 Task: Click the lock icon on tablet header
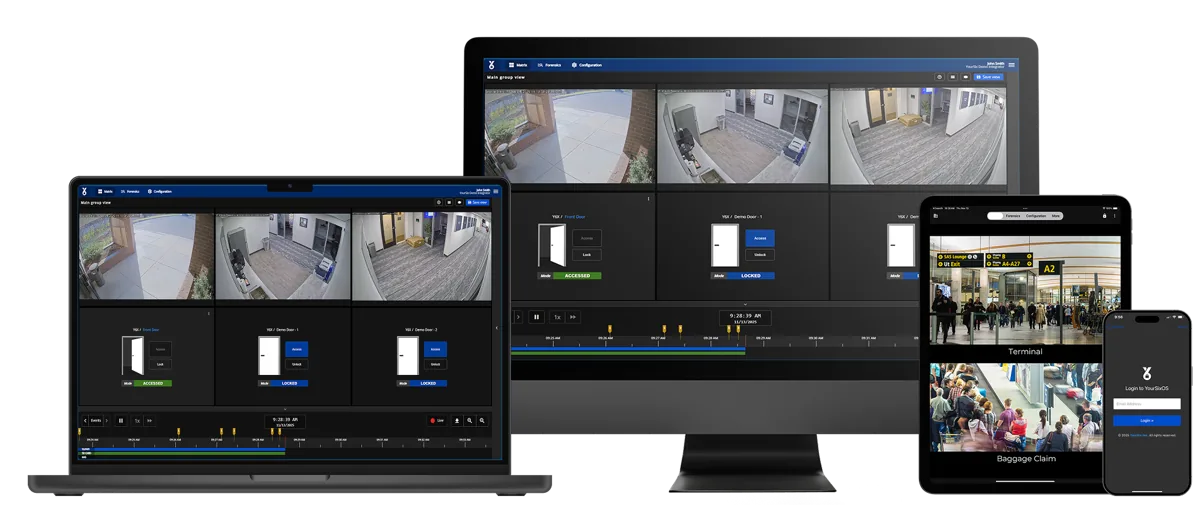[1104, 216]
